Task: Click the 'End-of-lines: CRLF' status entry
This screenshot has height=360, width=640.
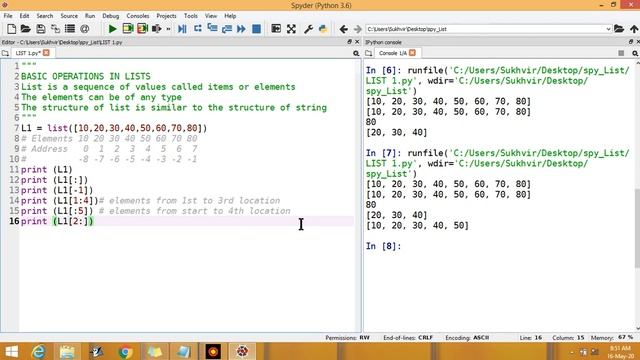Action: pos(408,338)
